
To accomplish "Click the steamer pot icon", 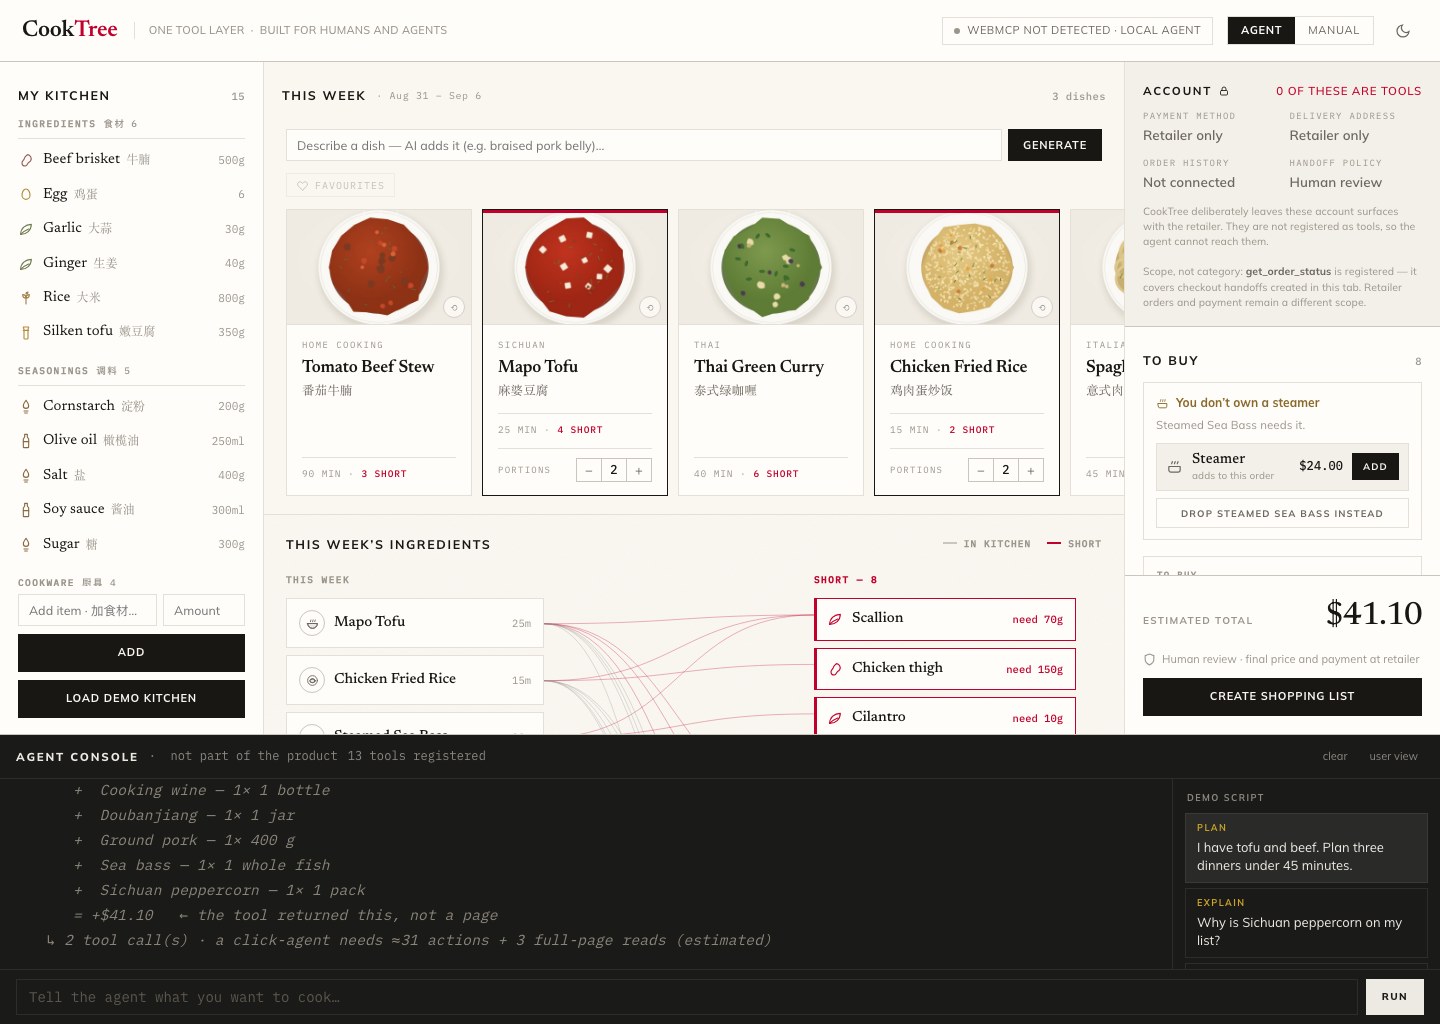I will 1174,467.
